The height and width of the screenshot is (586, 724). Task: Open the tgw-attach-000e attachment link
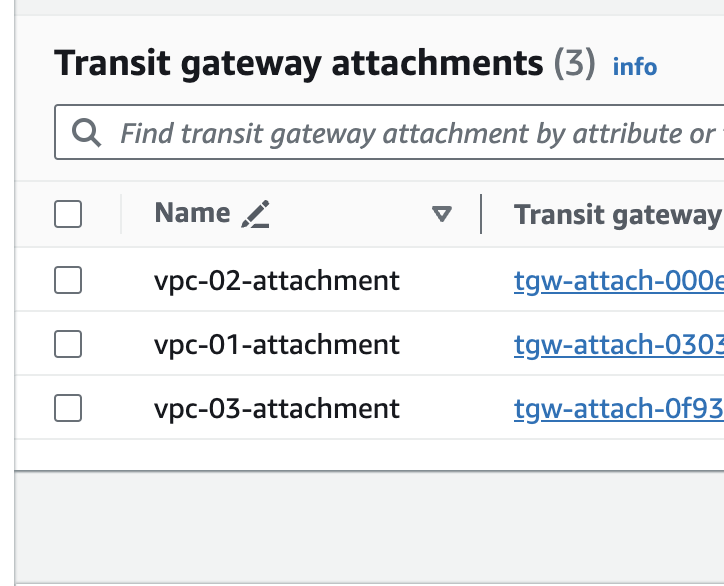[x=618, y=281]
